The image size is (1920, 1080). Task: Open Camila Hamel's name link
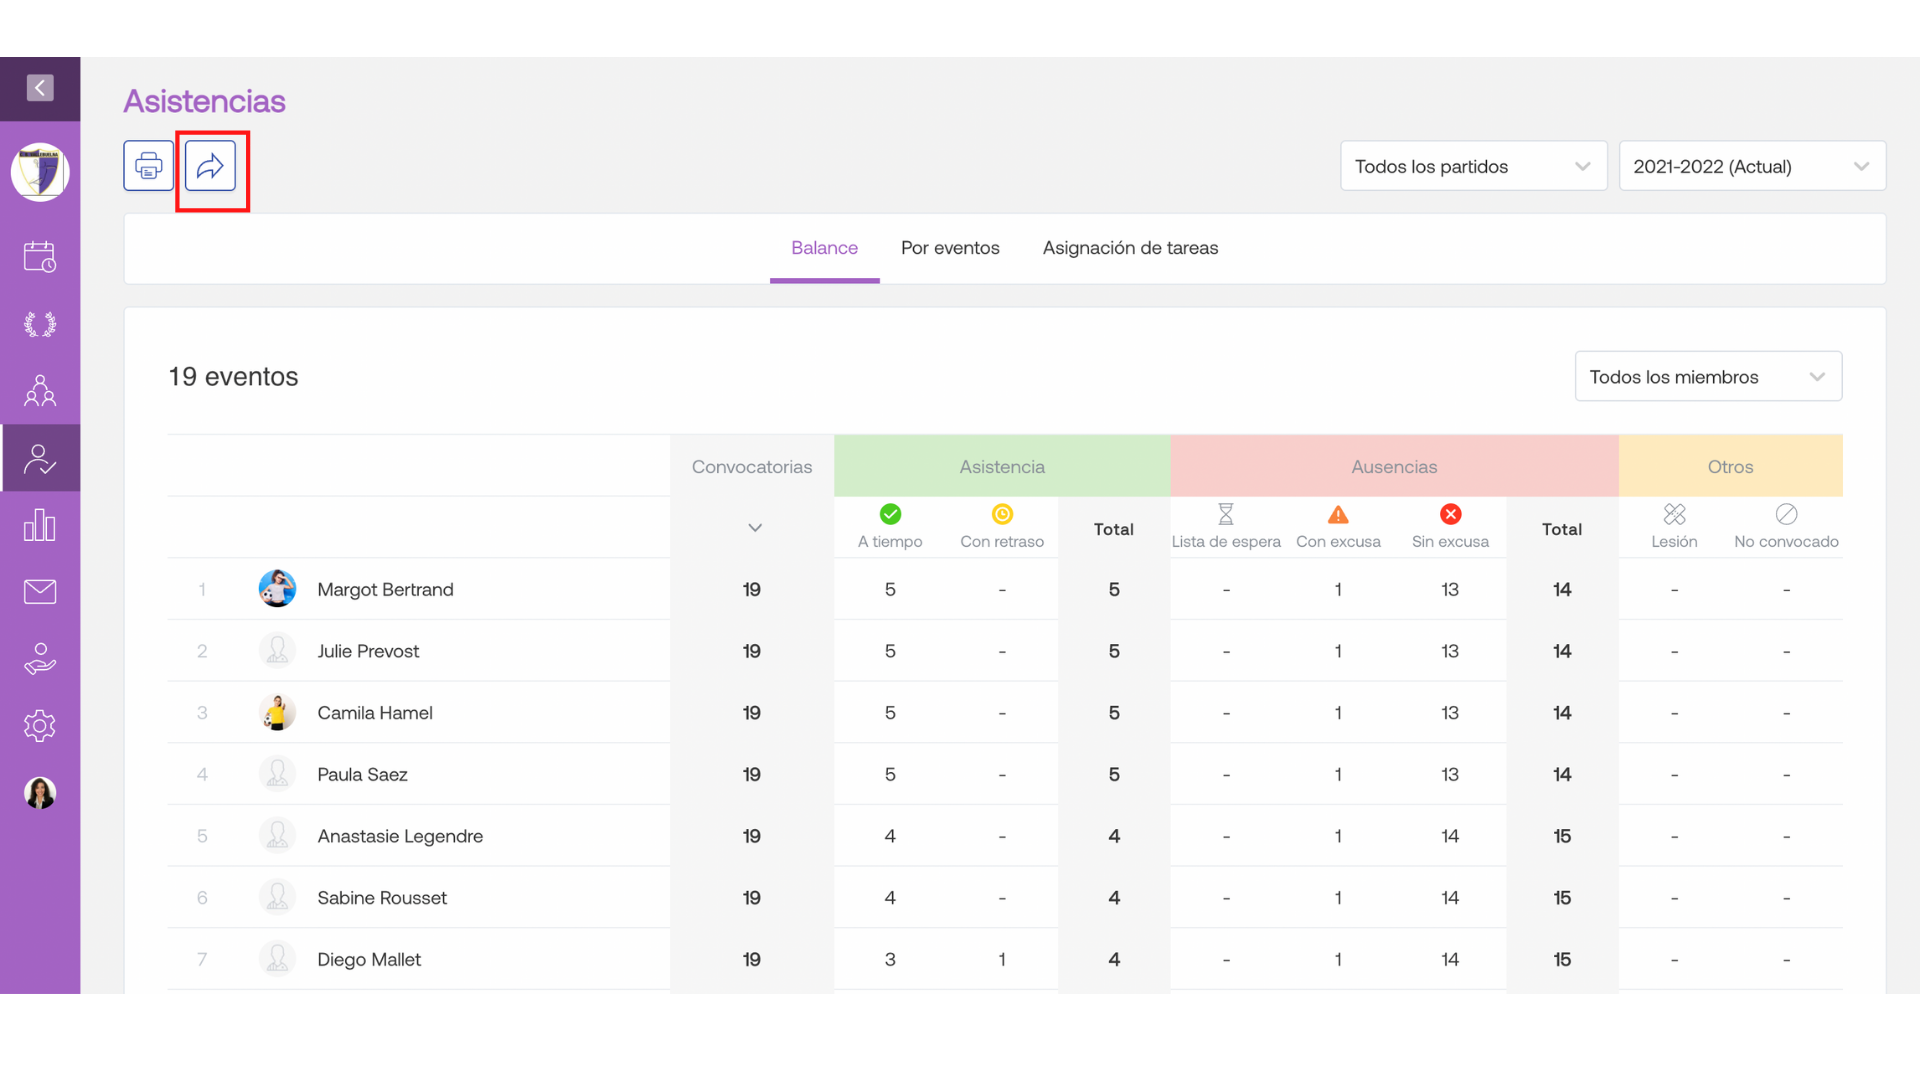coord(375,713)
